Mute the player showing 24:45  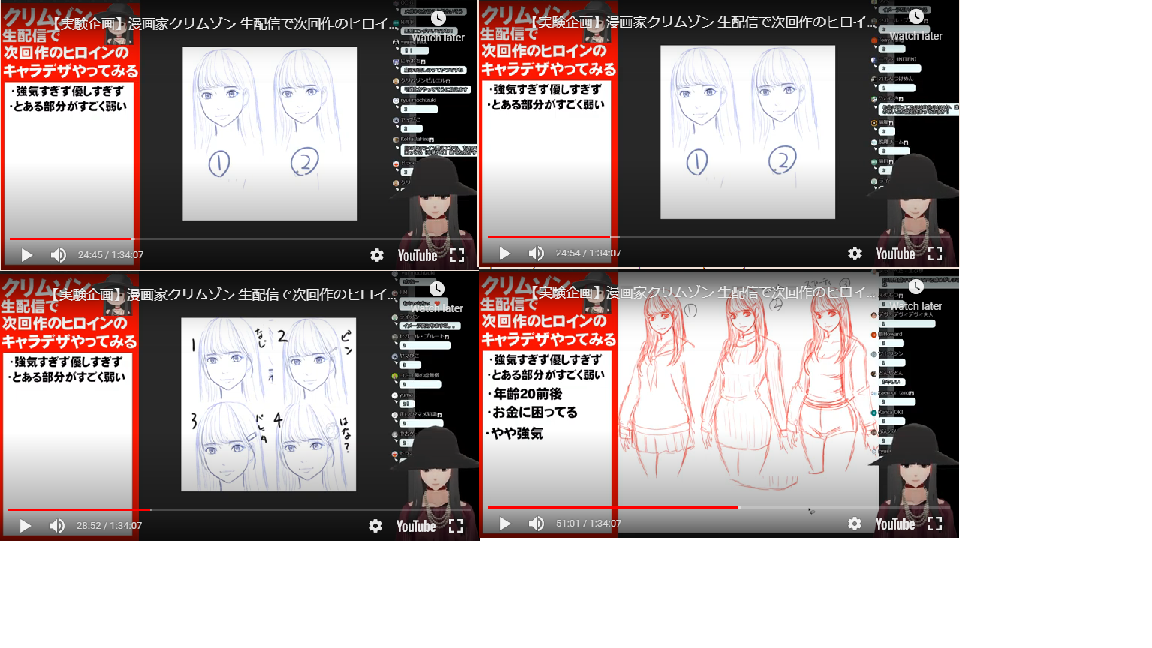click(x=58, y=255)
